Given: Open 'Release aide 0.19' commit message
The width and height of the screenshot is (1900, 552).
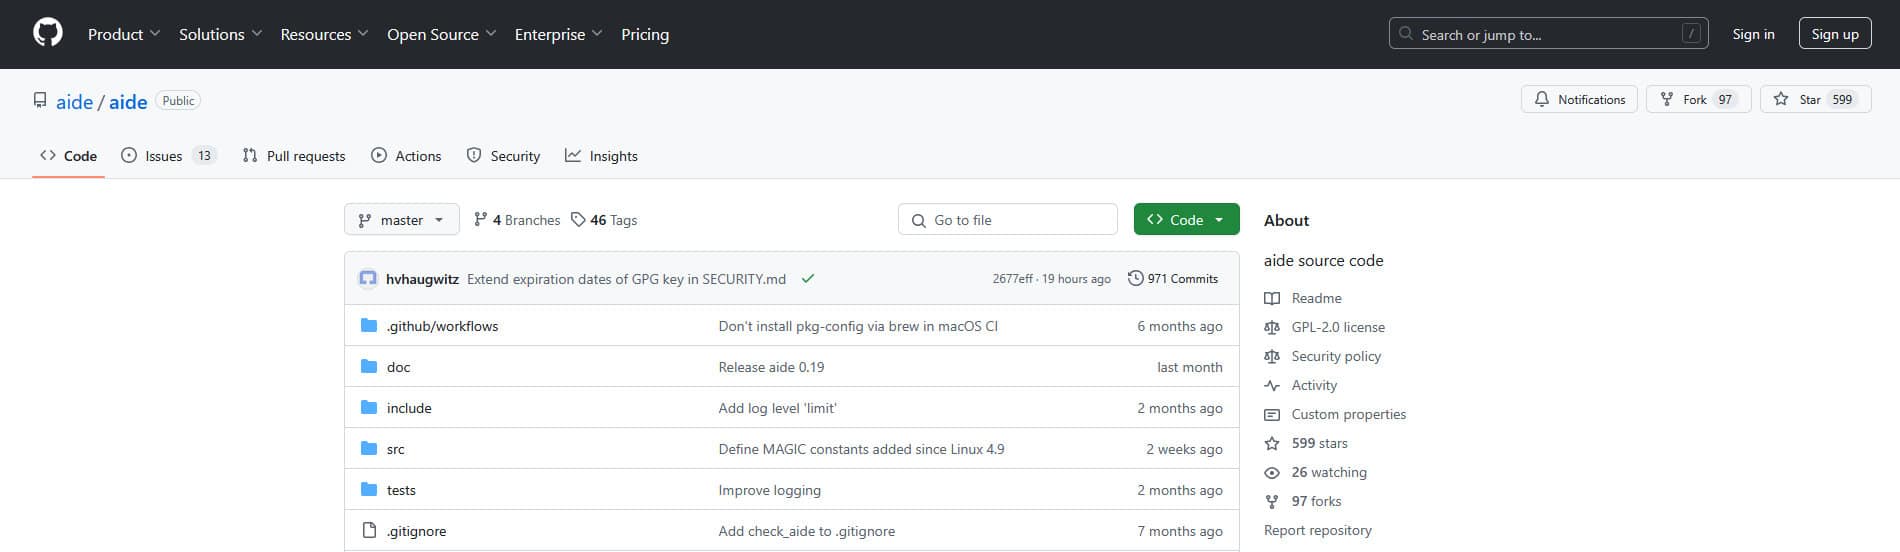Looking at the screenshot, I should point(771,367).
